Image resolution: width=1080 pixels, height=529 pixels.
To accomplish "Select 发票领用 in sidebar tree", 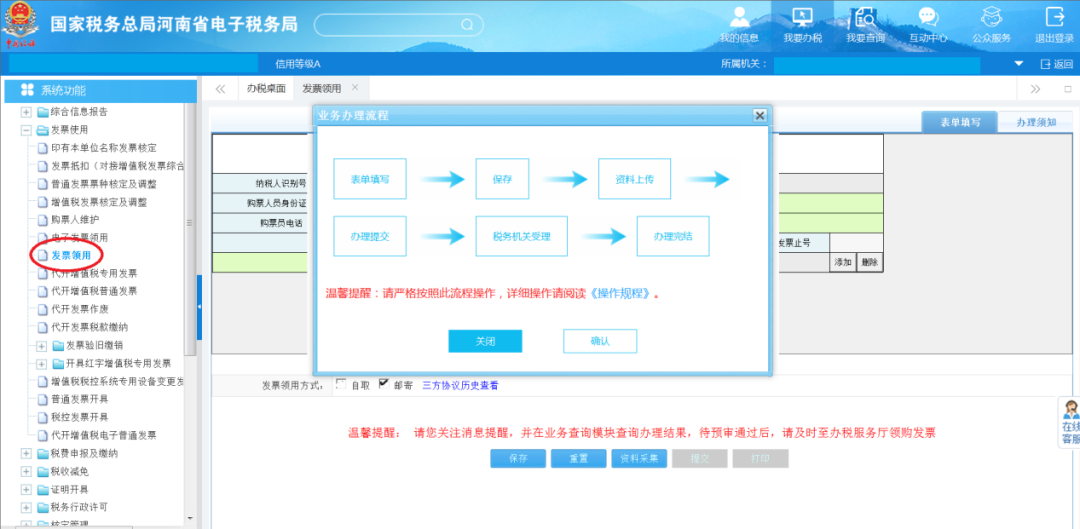I will 71,255.
